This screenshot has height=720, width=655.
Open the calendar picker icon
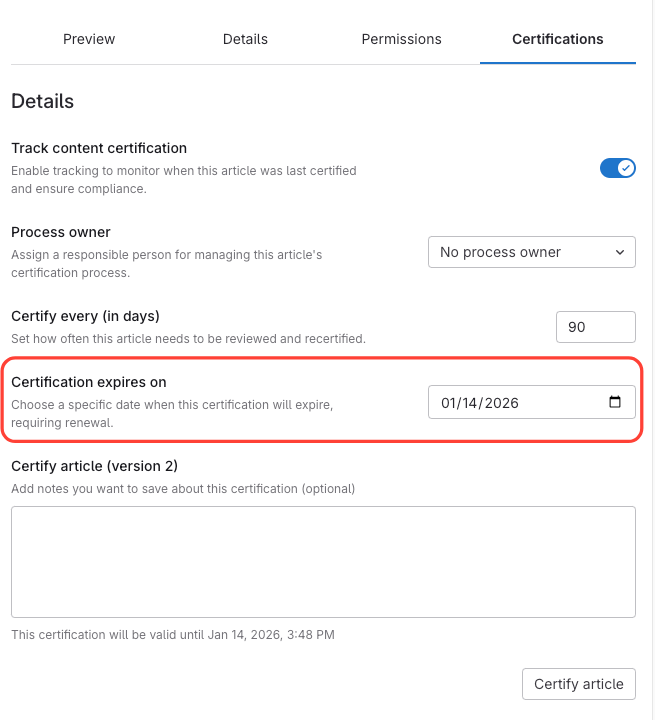pyautogui.click(x=615, y=403)
